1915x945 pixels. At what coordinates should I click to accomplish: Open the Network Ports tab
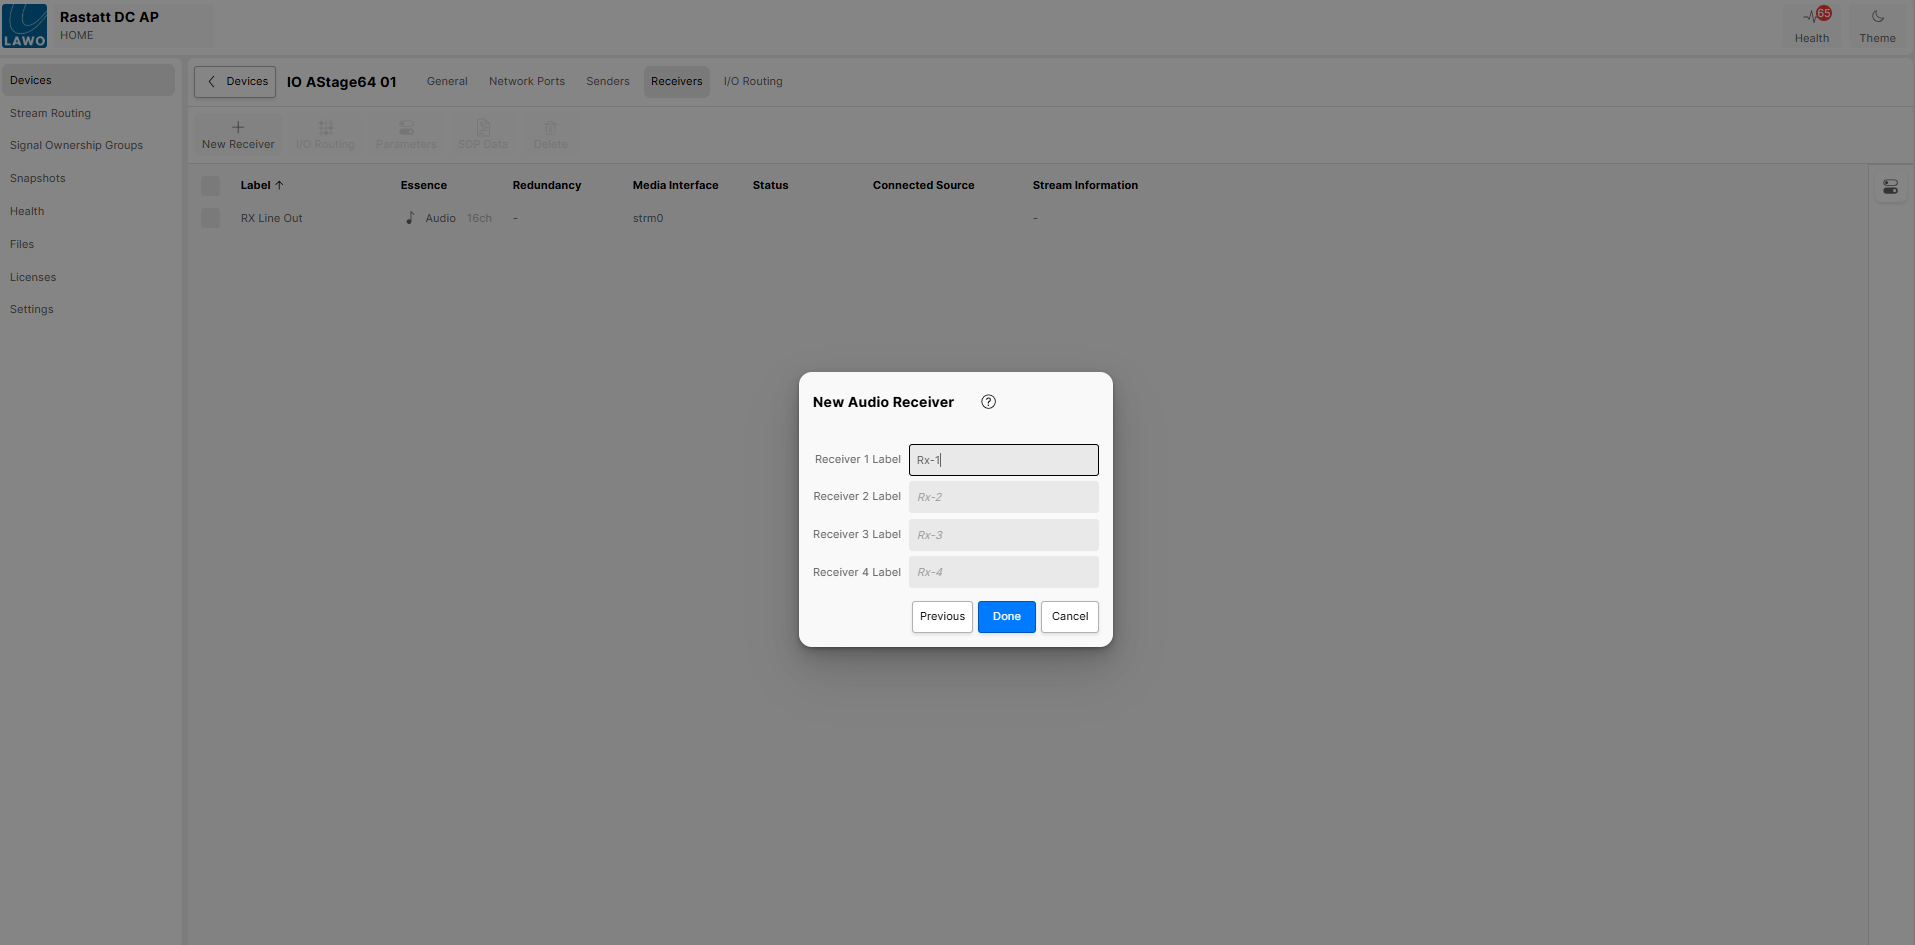tap(526, 82)
